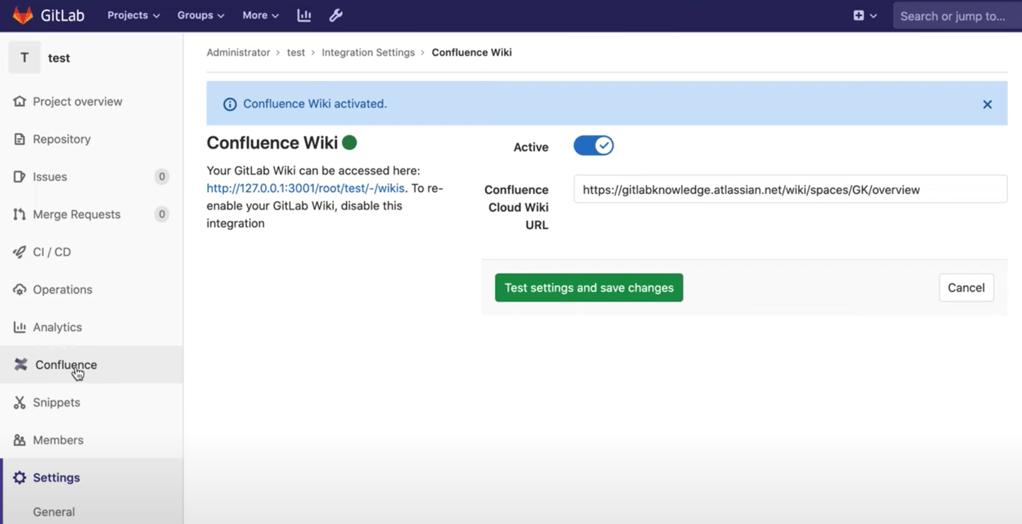Screen dimensions: 1022x524
Task: Click the Issues count badge 0
Action: pyautogui.click(x=162, y=177)
